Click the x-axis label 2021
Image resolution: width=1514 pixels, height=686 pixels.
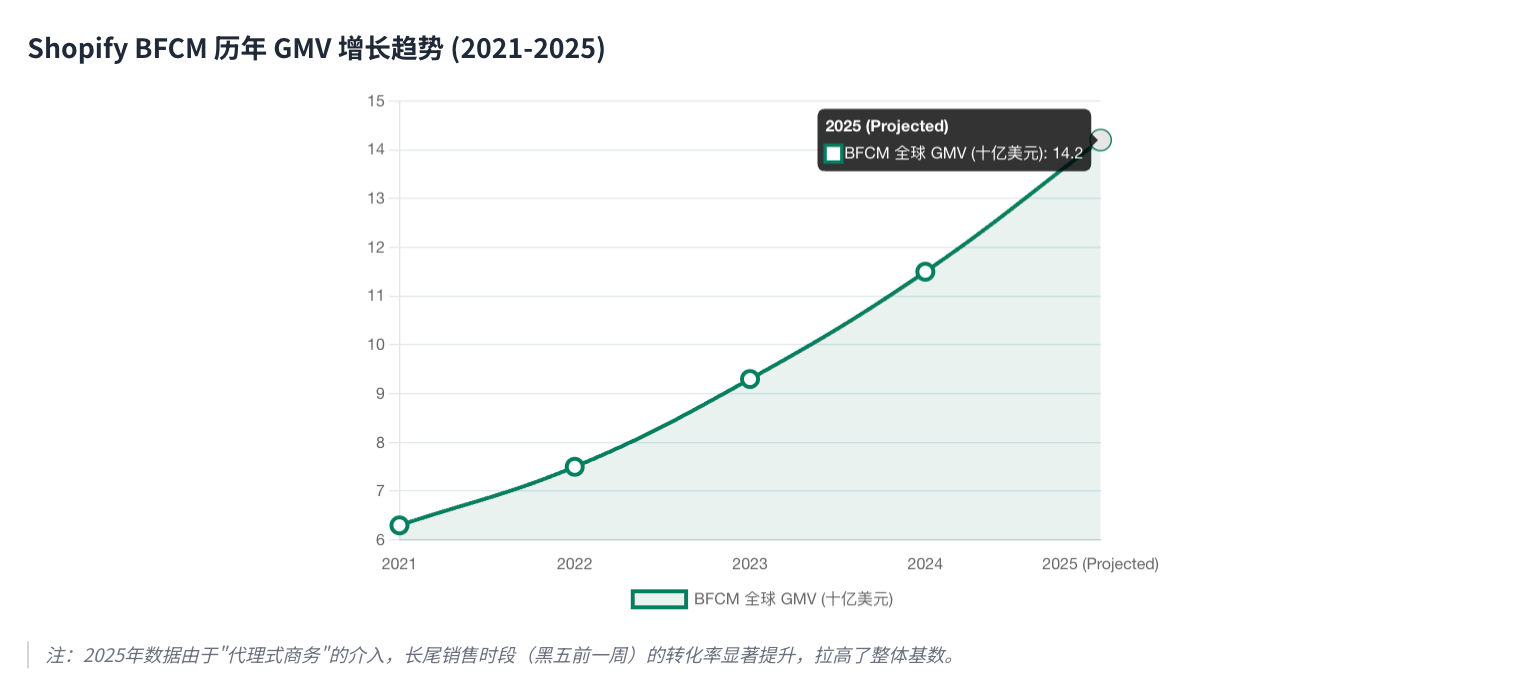(398, 564)
